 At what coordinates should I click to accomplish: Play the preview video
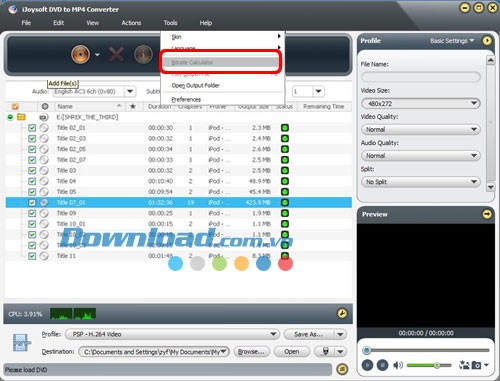click(x=367, y=365)
